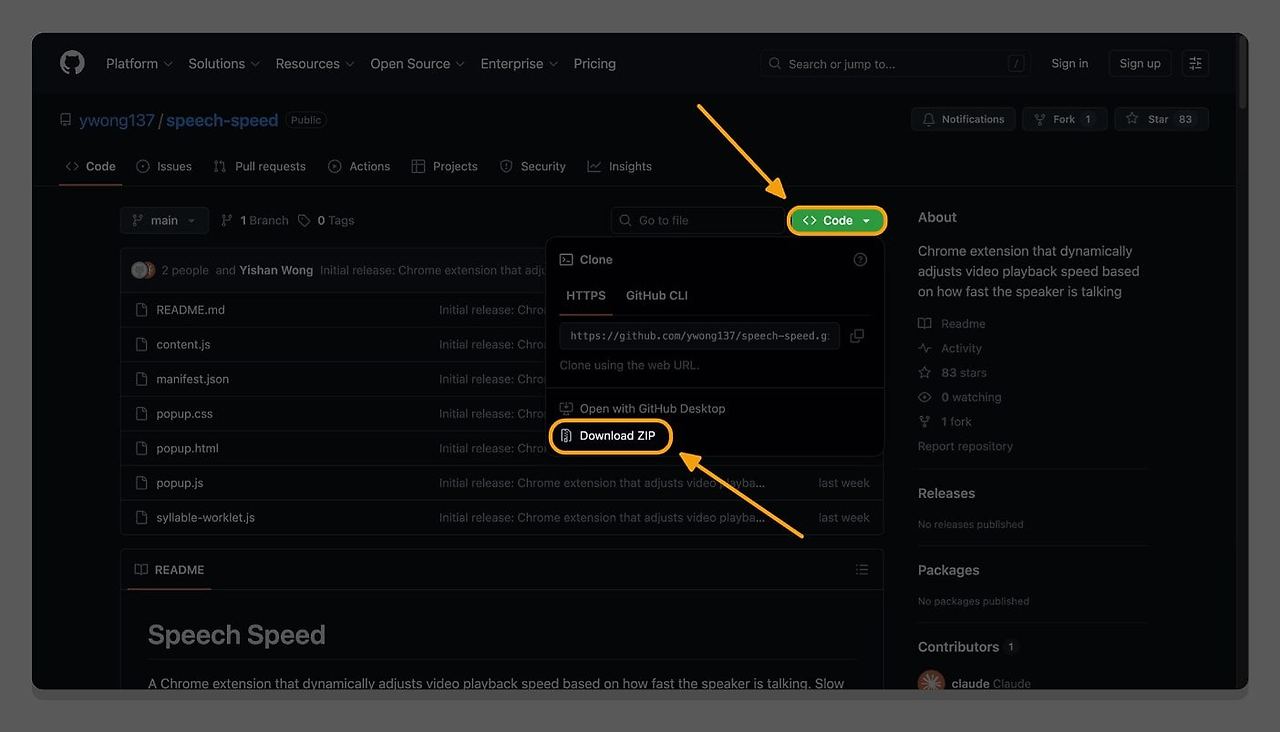
Task: Choose Open with GitHub Desktop
Action: (x=642, y=408)
